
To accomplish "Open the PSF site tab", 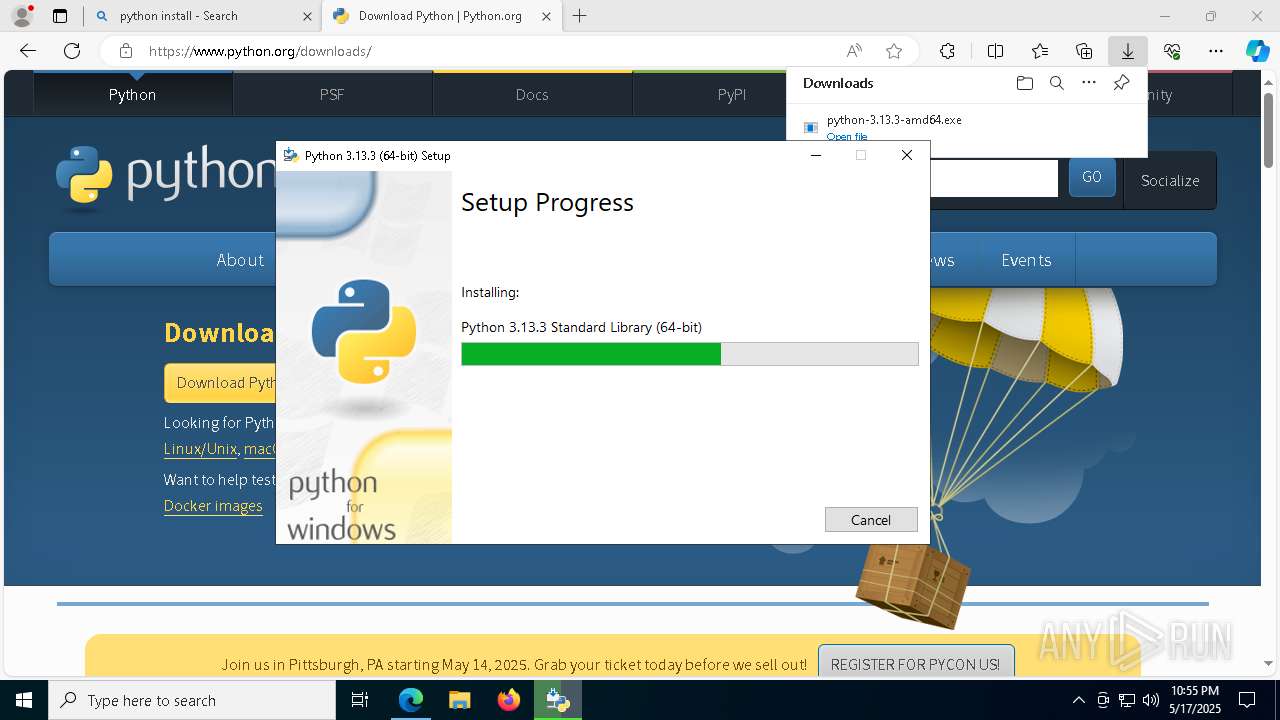I will click(x=332, y=94).
